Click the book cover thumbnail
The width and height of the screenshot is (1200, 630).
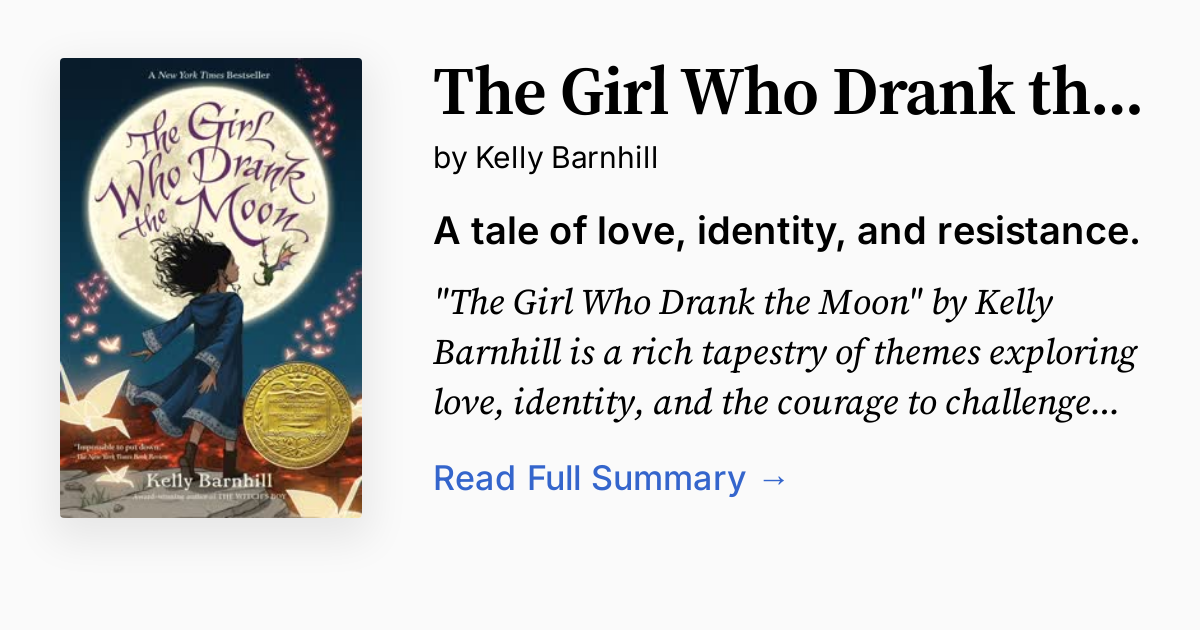pyautogui.click(x=210, y=287)
